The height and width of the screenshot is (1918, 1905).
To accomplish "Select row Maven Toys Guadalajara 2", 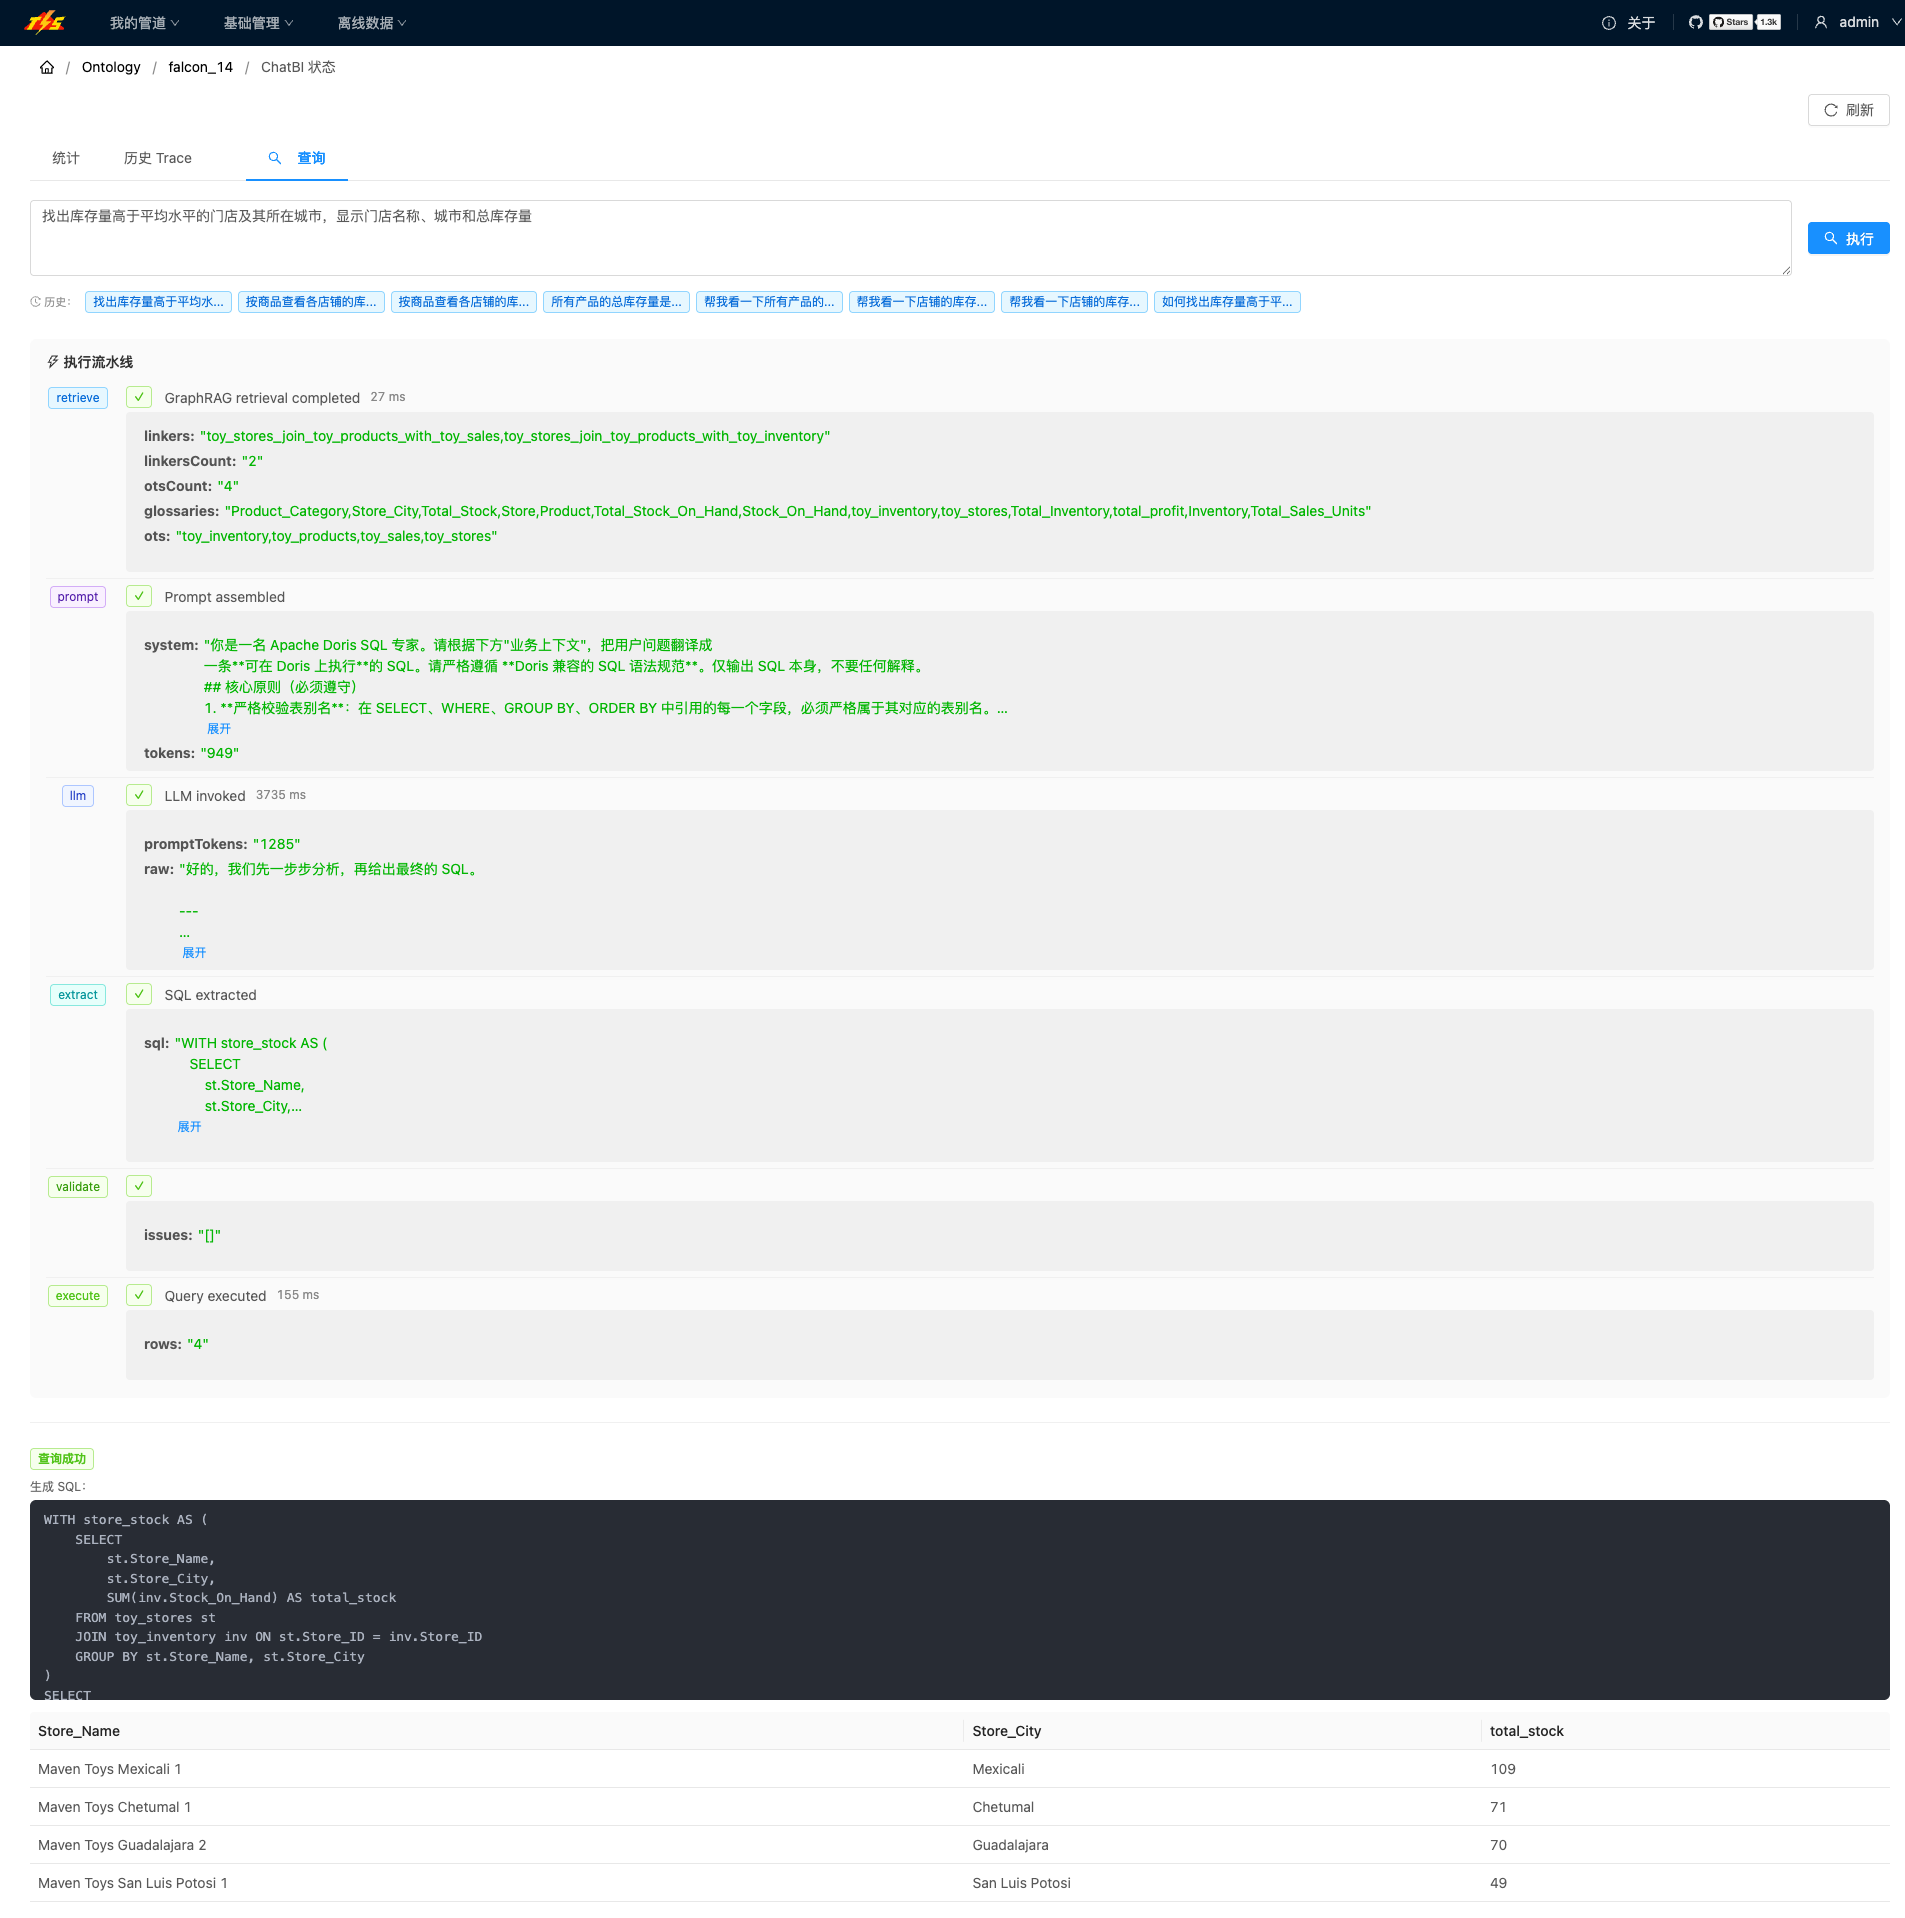I will pyautogui.click(x=959, y=1845).
